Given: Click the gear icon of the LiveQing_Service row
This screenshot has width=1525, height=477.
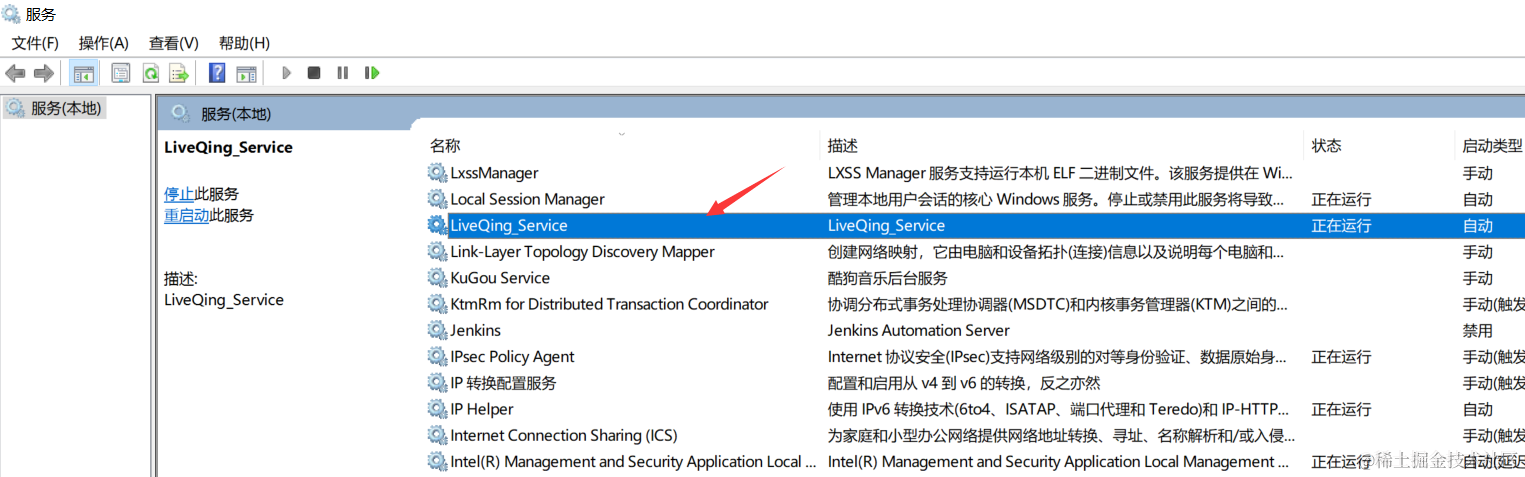Looking at the screenshot, I should (437, 225).
